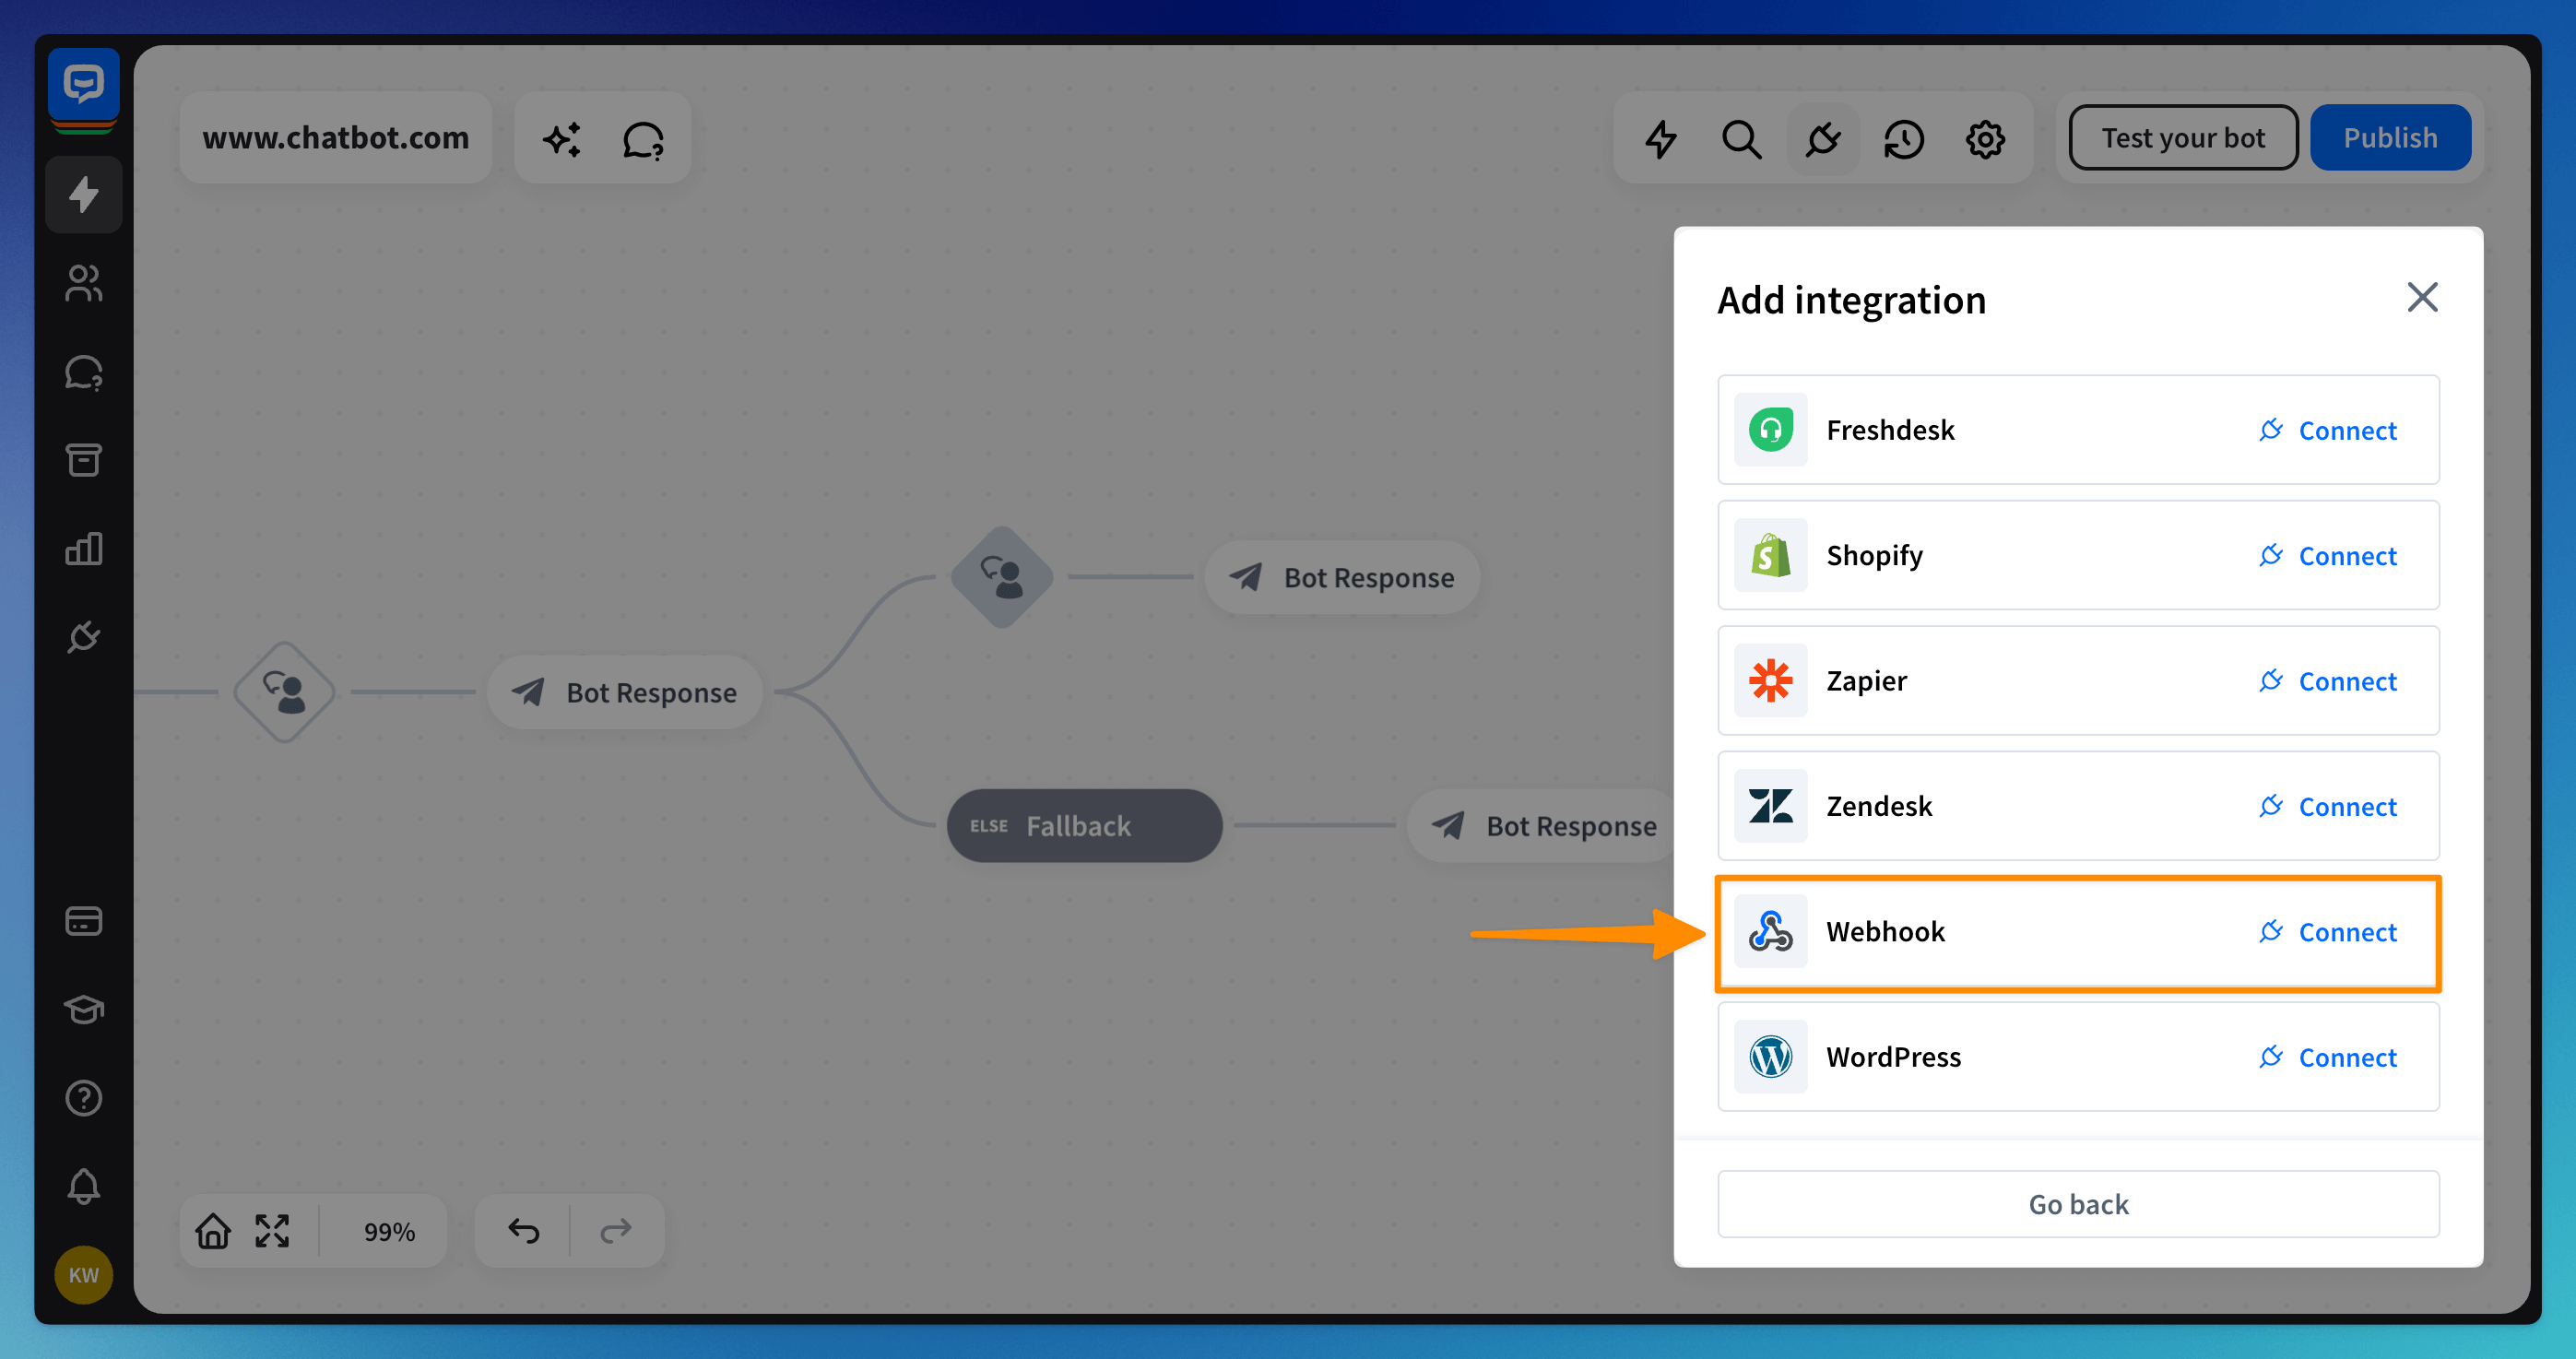
Task: Click the Go back button in the dialog
Action: (x=2078, y=1204)
